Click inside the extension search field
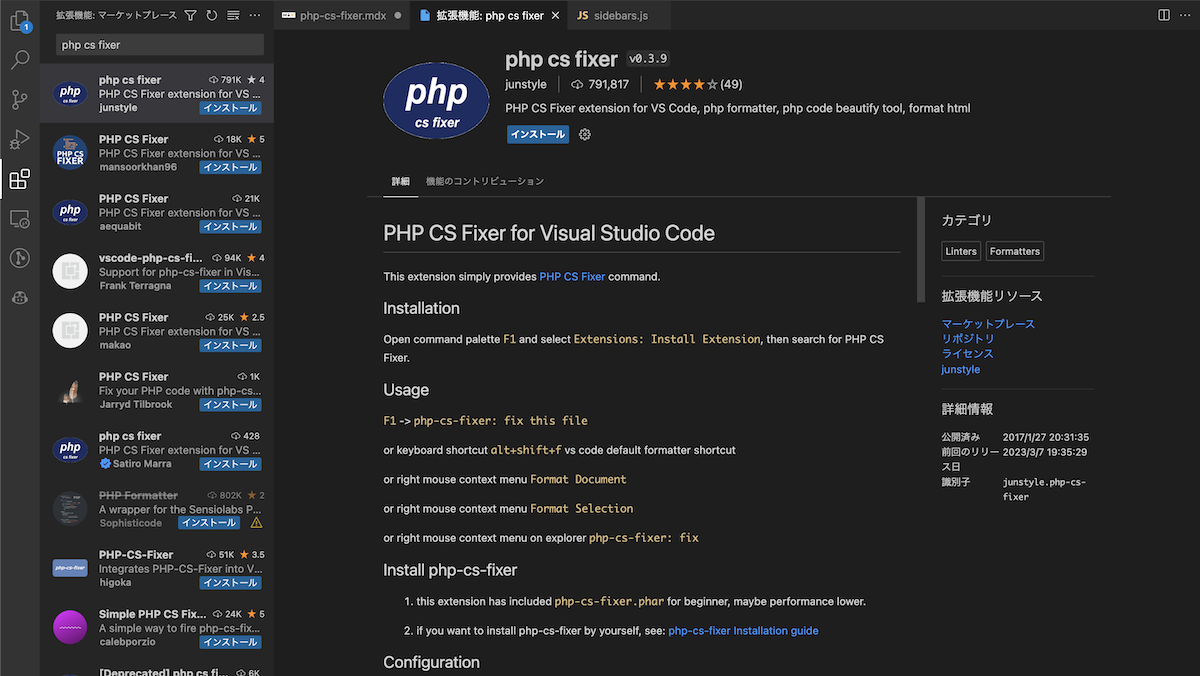This screenshot has width=1200, height=676. click(155, 44)
